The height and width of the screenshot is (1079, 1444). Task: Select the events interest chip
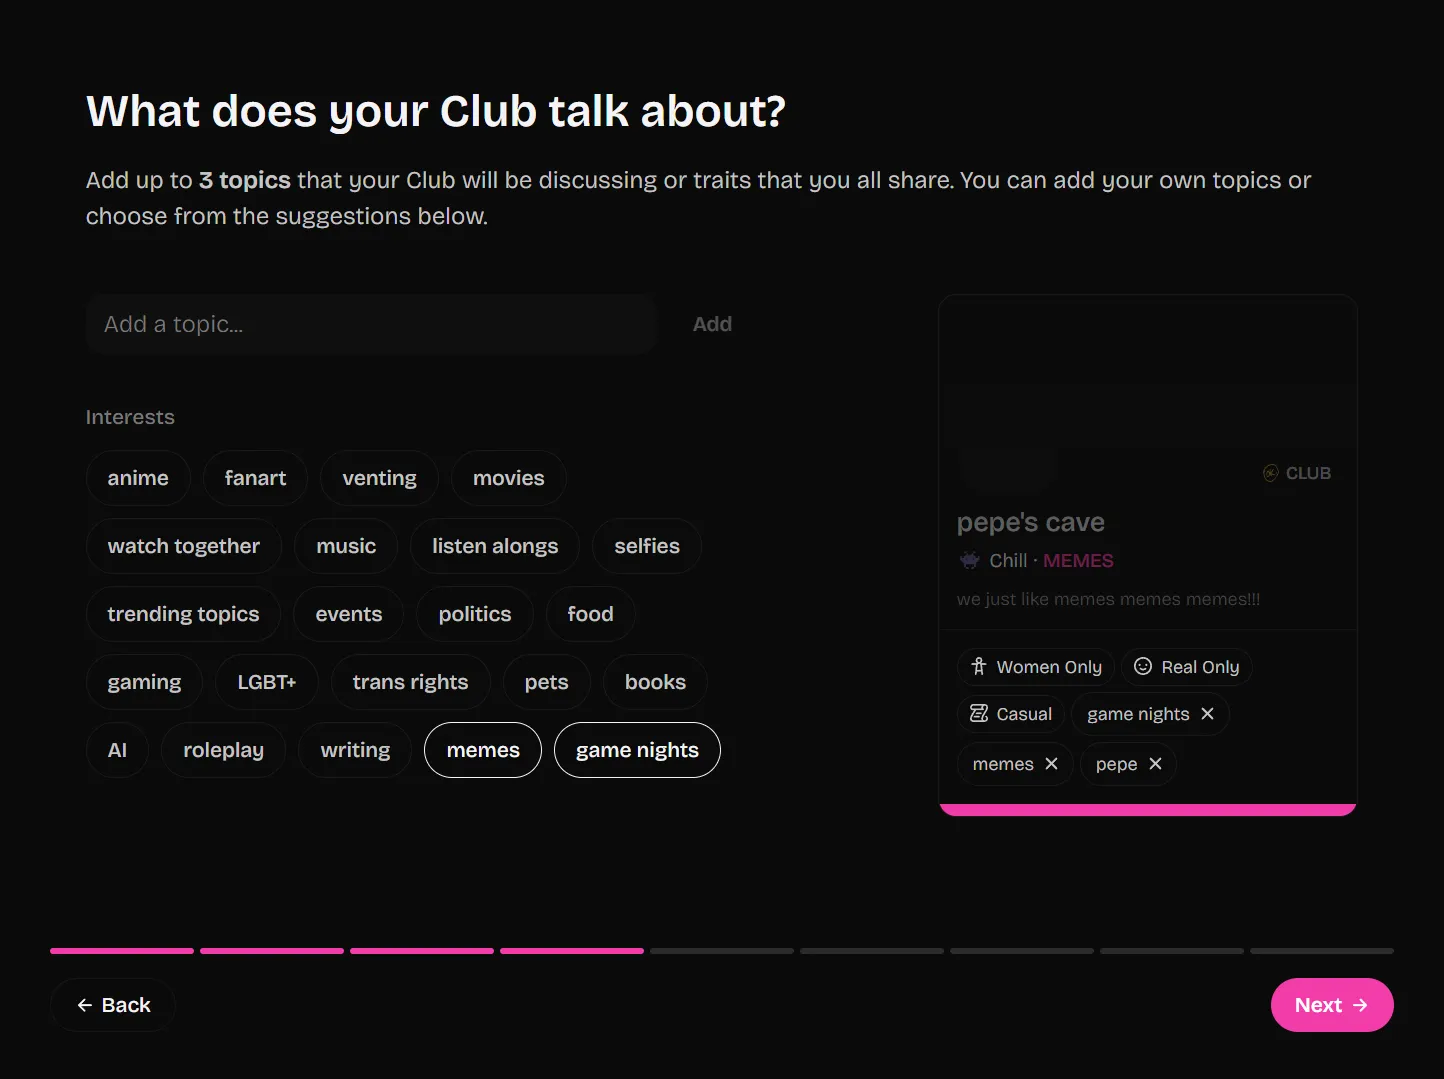coord(349,614)
